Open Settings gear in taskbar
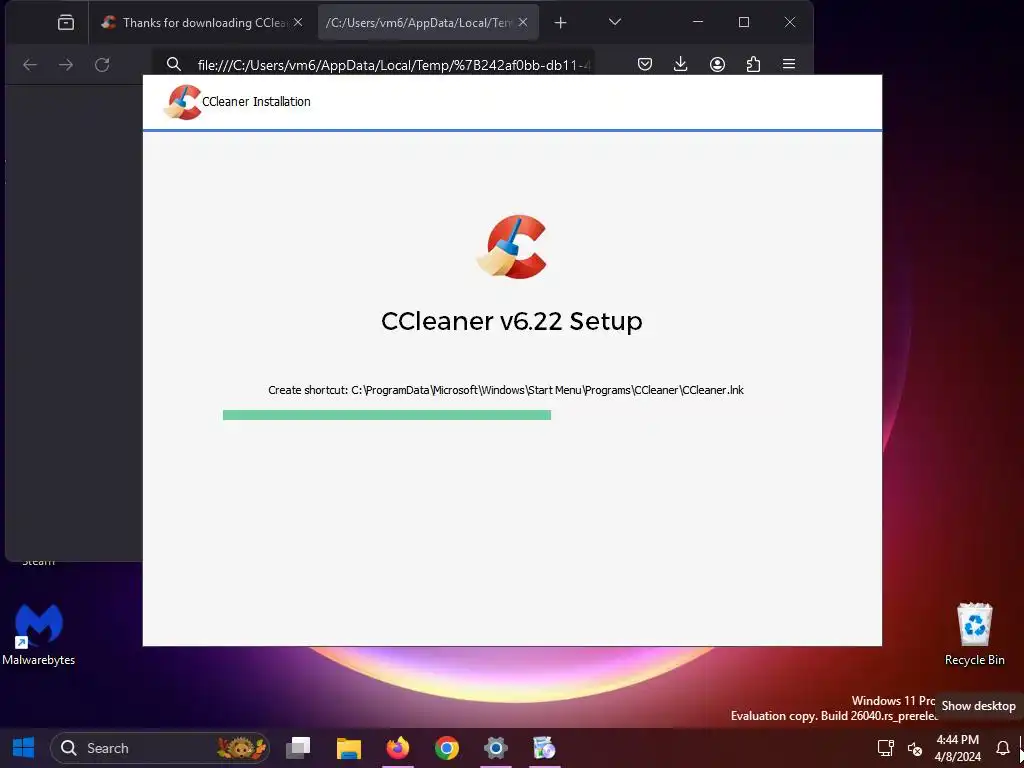This screenshot has height=768, width=1024. [x=496, y=748]
